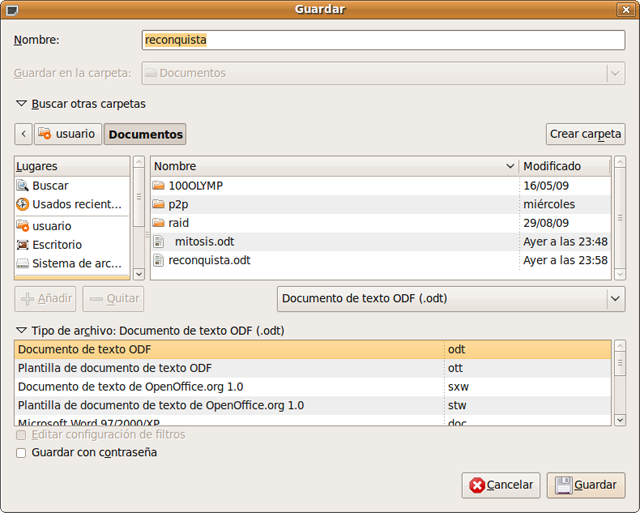This screenshot has width=640, height=513.
Task: Click the p2p folder icon
Action: (x=158, y=205)
